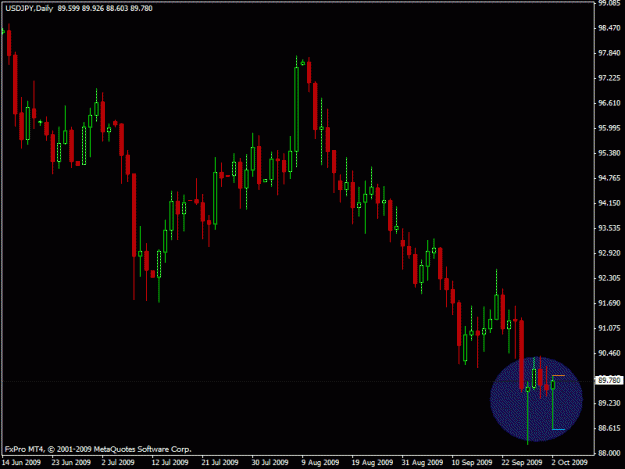This screenshot has height=469, width=625.
Task: Click the OHLC values 89.599 89.926 88.603 89.780
Action: [x=105, y=8]
